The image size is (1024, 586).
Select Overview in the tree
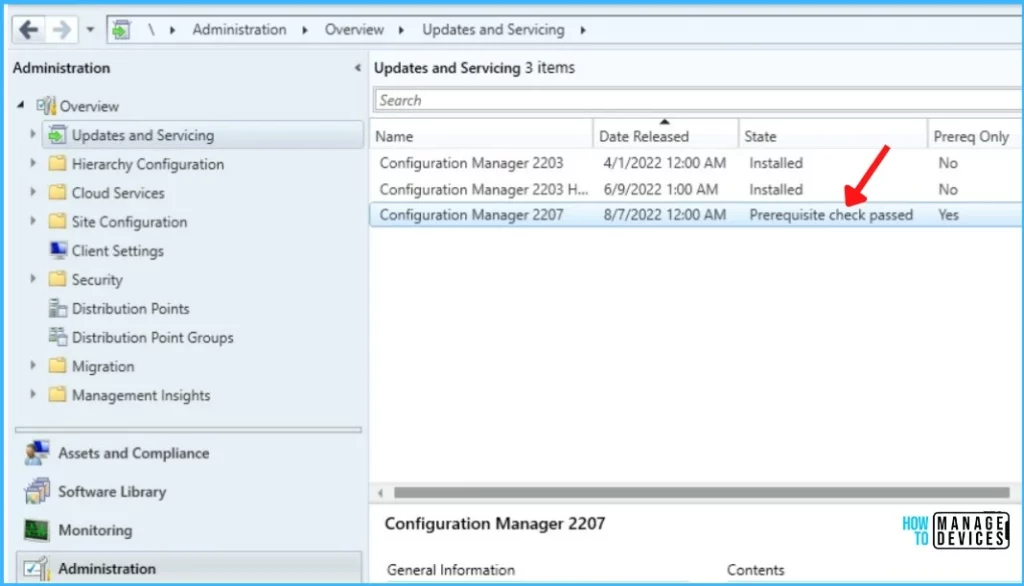pyautogui.click(x=89, y=106)
